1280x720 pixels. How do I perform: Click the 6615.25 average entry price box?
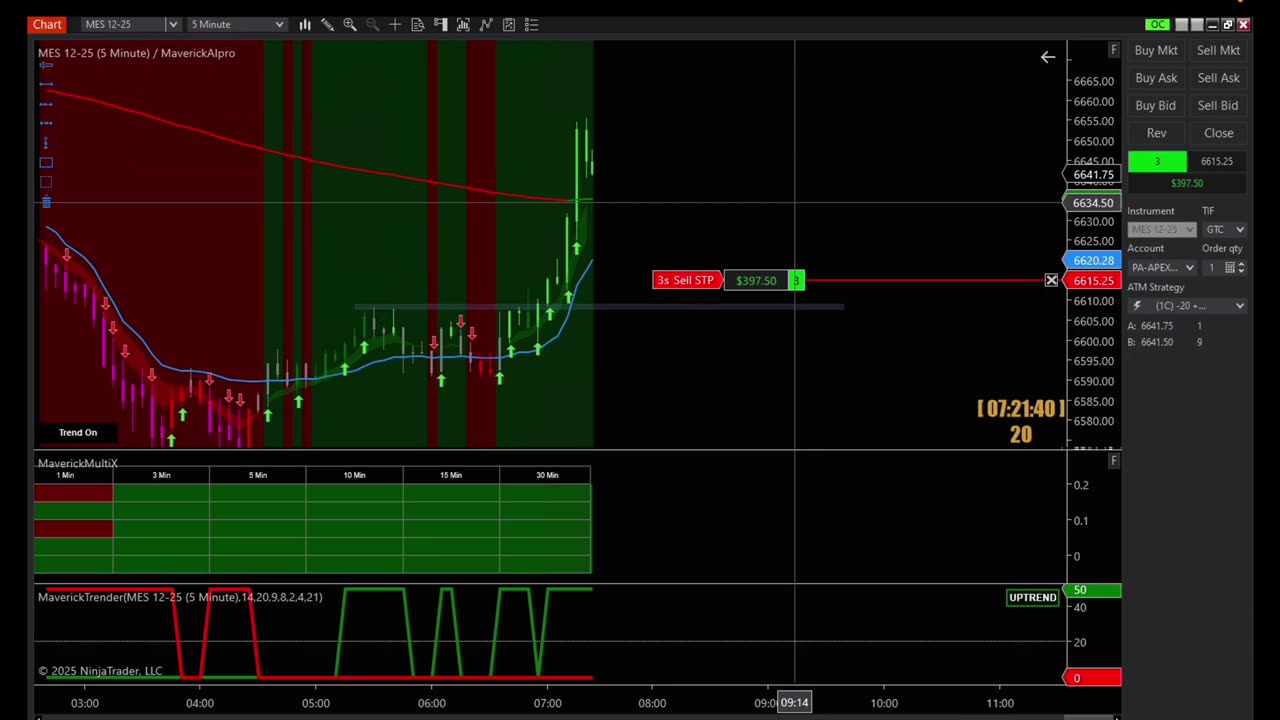coord(1217,162)
